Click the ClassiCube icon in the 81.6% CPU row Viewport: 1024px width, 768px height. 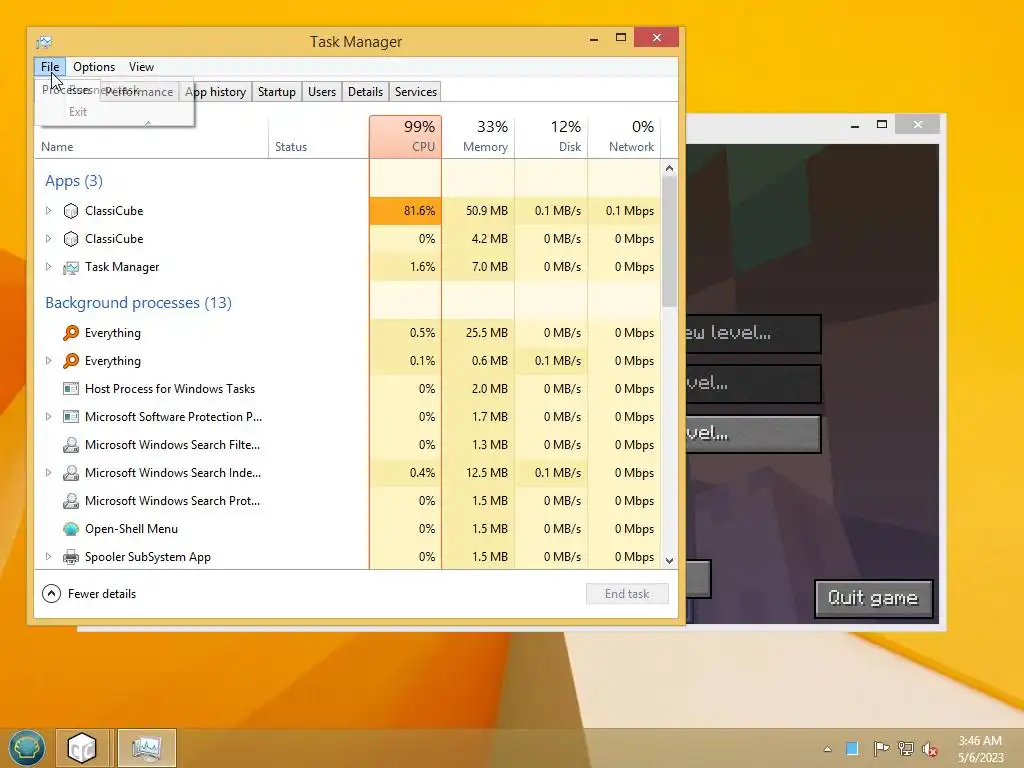[x=71, y=211]
